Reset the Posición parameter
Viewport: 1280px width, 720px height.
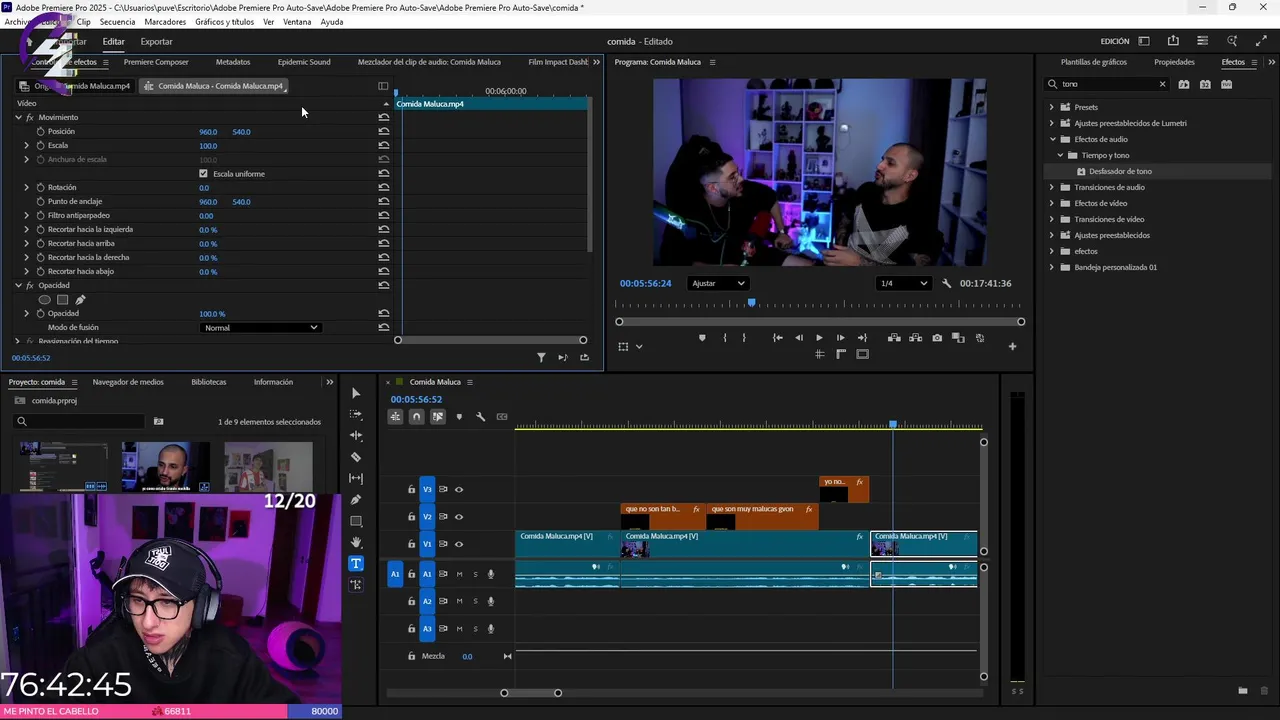pos(384,131)
